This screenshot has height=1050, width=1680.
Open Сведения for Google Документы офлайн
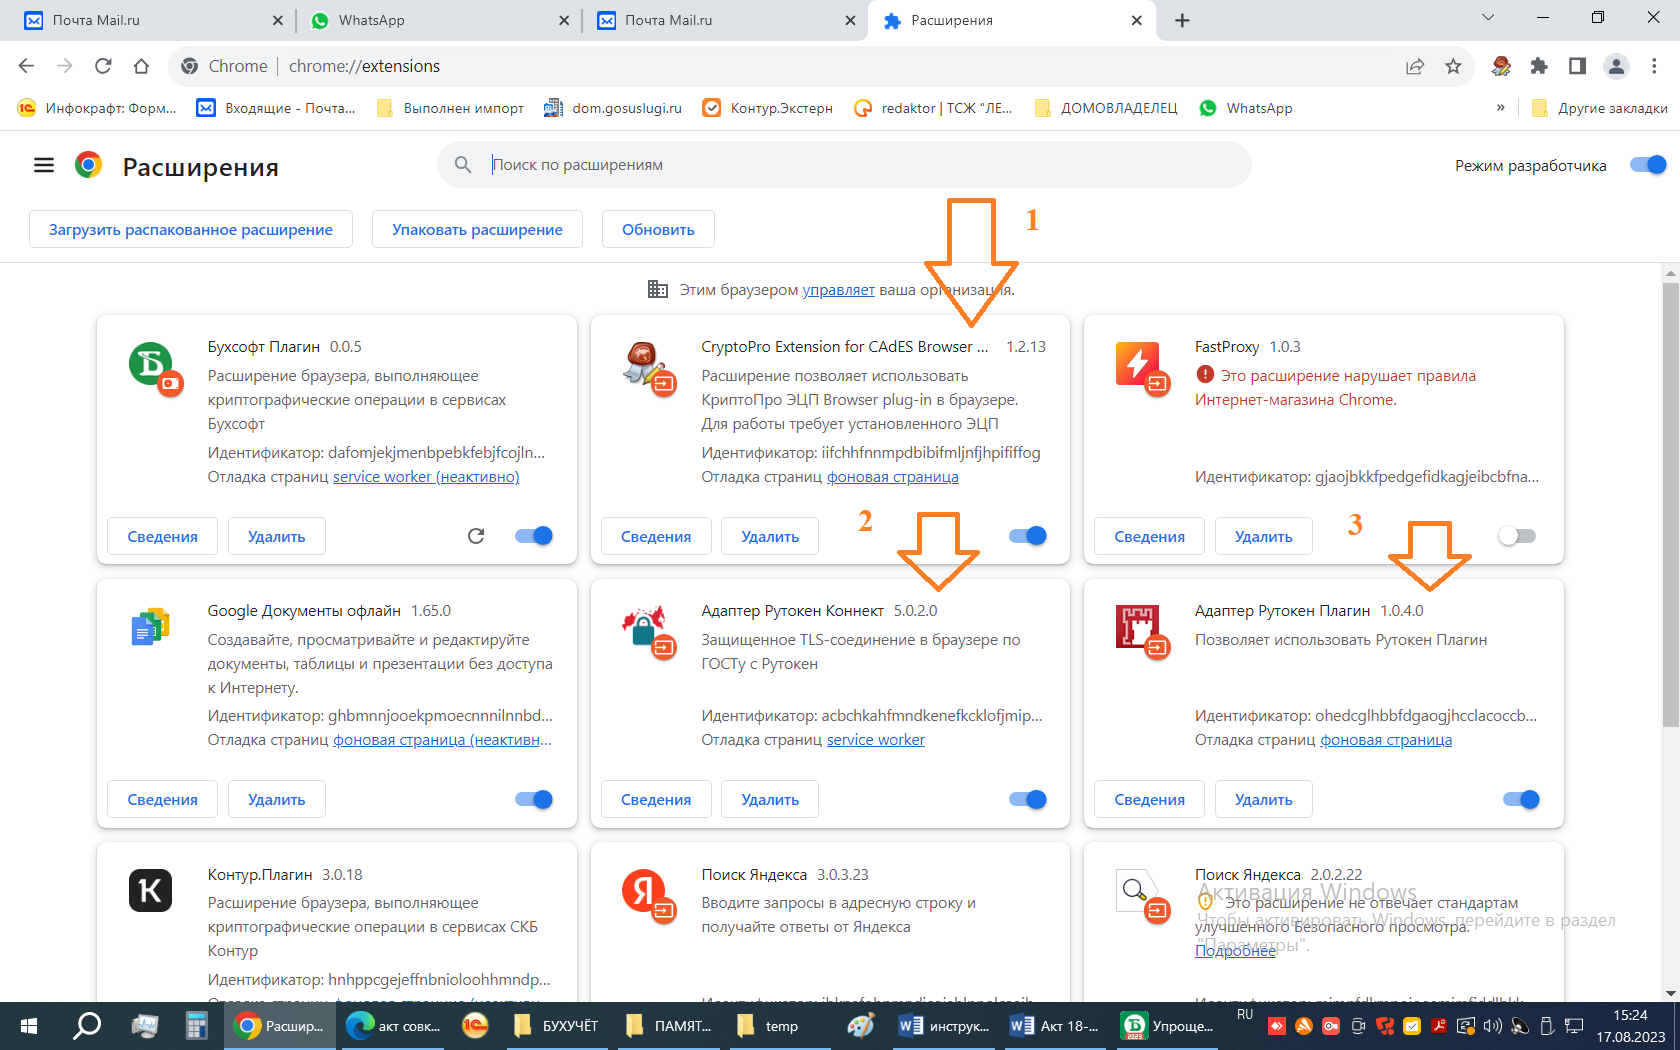[163, 799]
